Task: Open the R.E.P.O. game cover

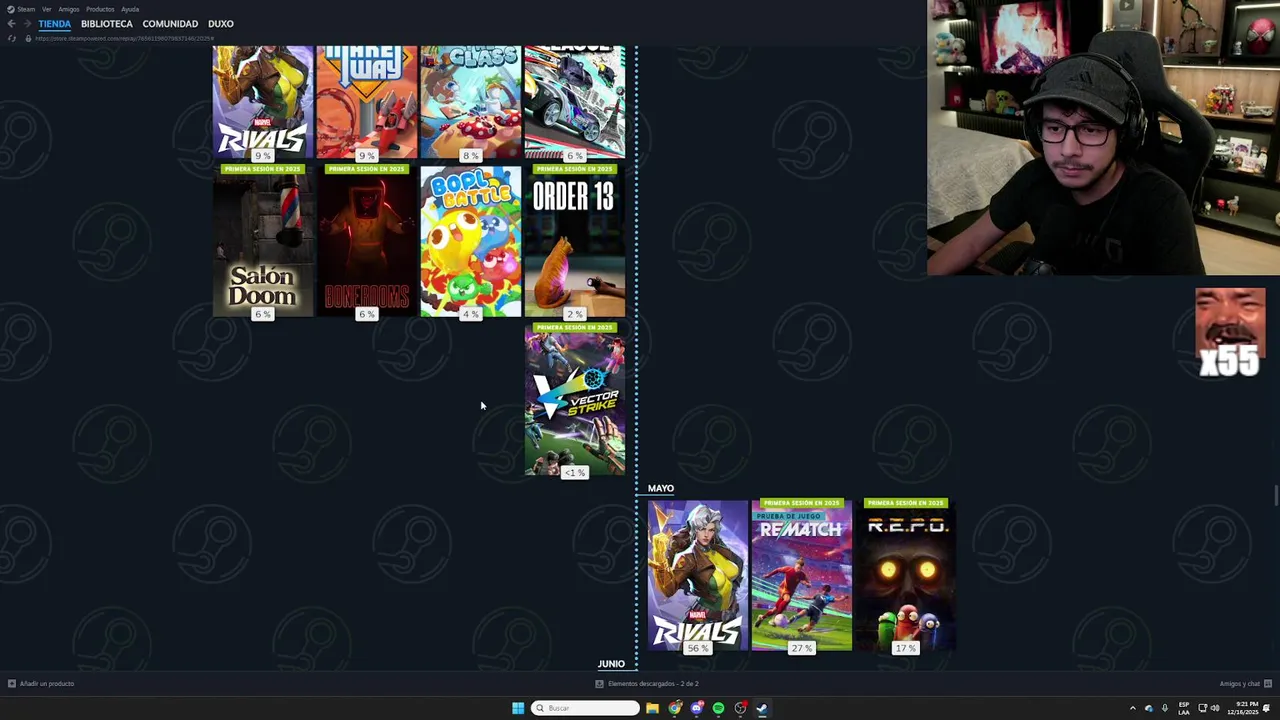Action: (x=906, y=575)
